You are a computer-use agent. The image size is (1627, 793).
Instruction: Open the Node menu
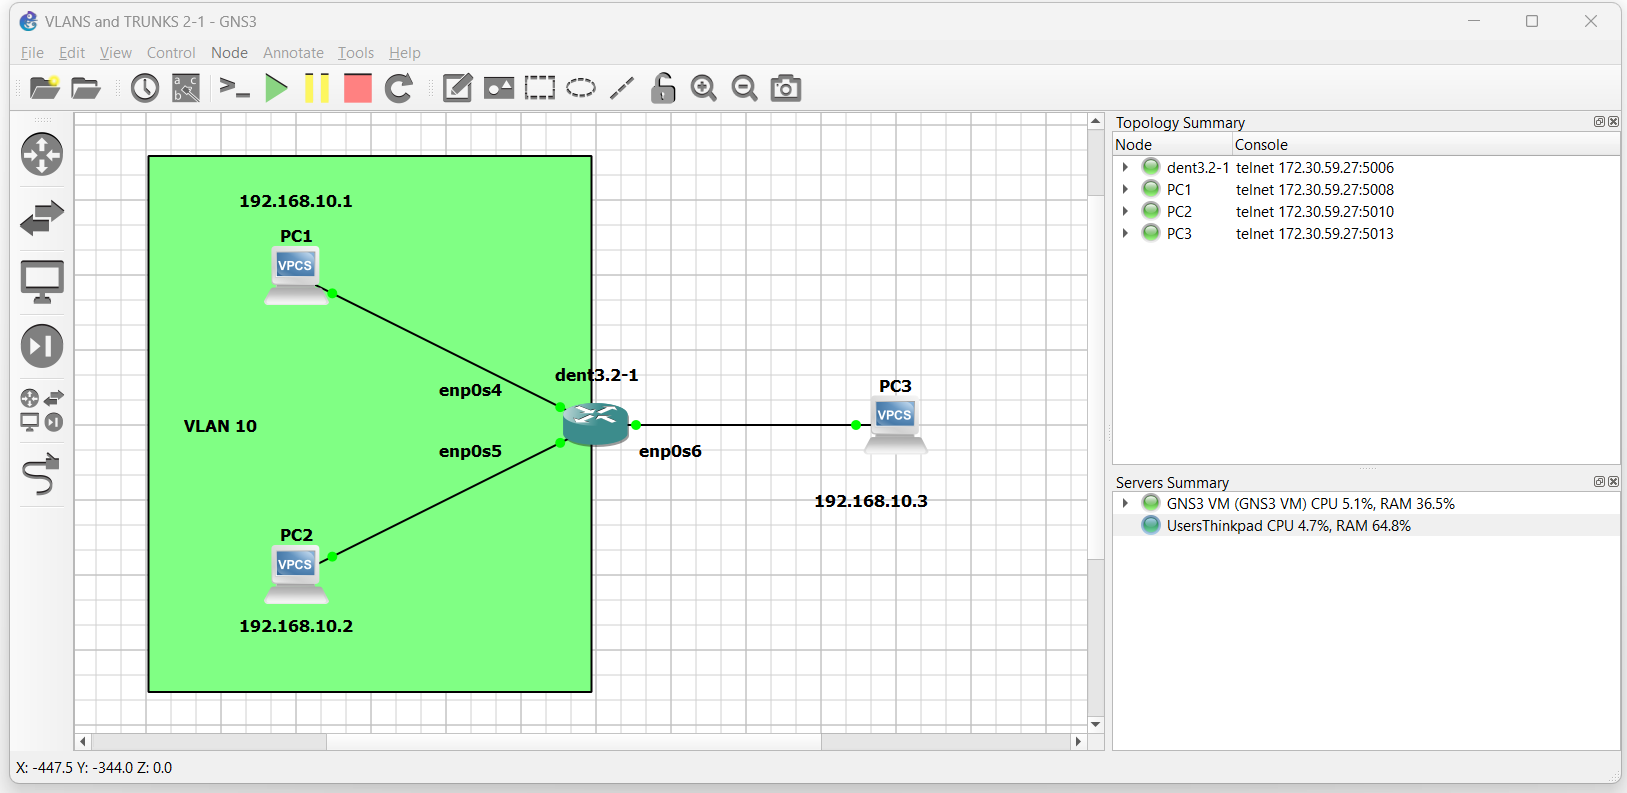(229, 53)
